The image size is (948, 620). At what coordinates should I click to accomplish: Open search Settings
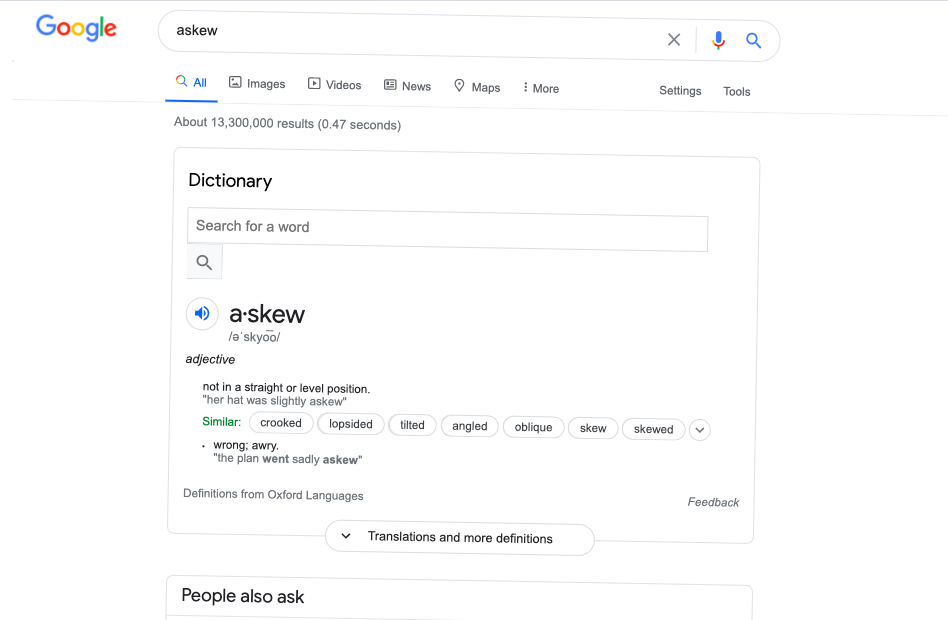tap(680, 90)
